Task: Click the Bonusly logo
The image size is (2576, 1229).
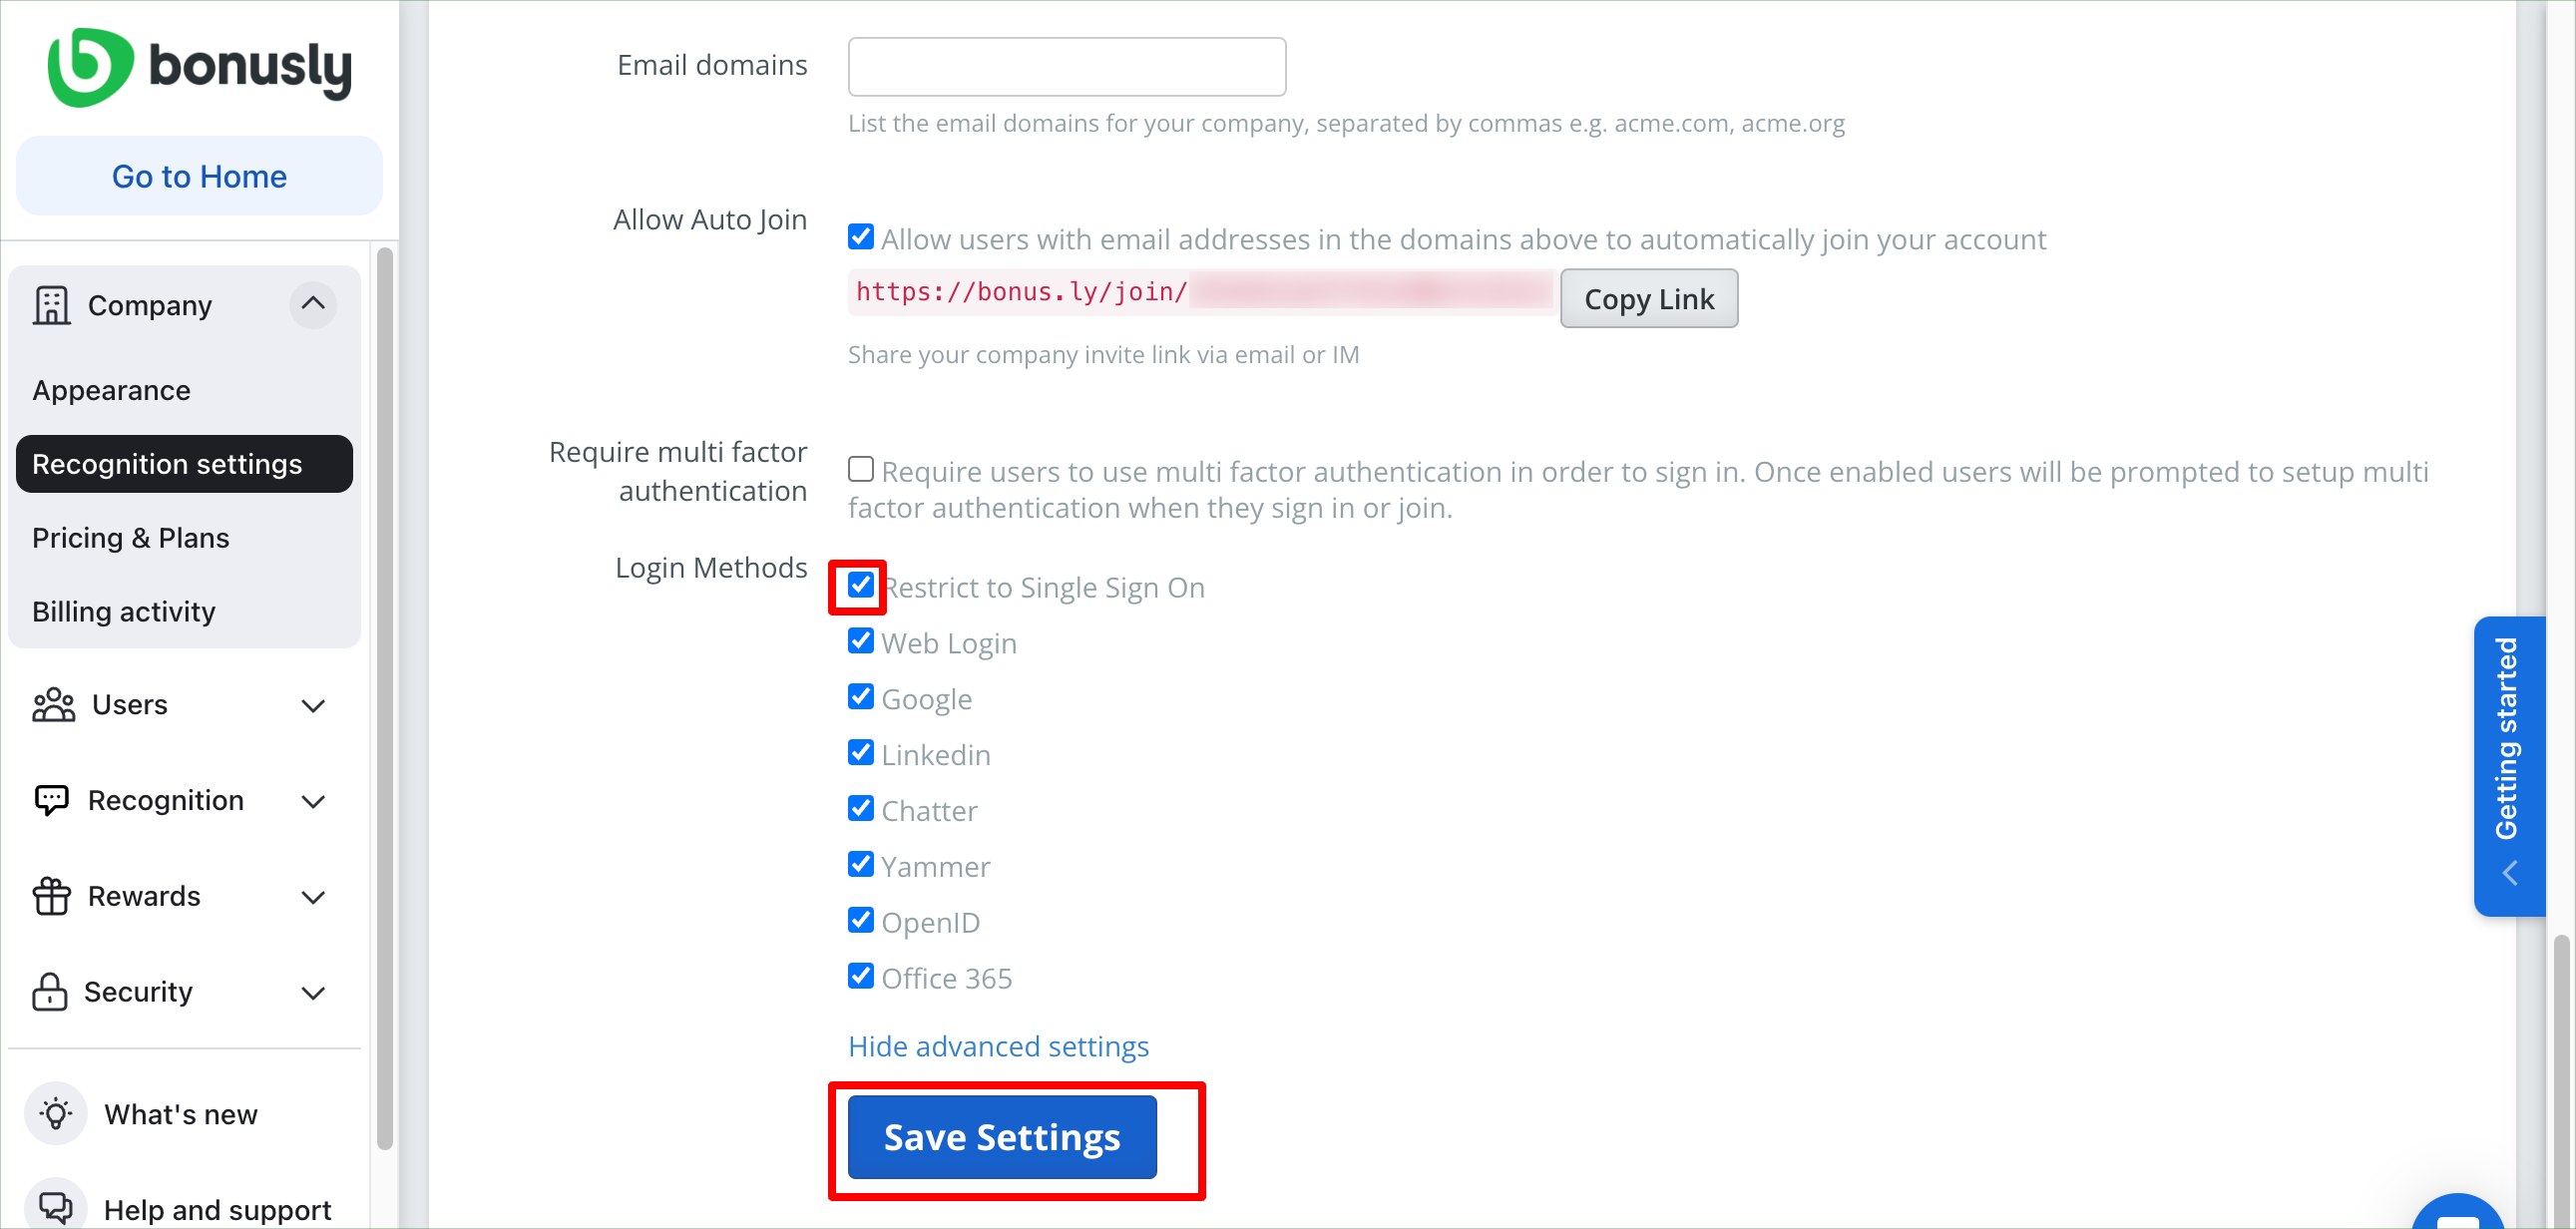Action: (200, 67)
